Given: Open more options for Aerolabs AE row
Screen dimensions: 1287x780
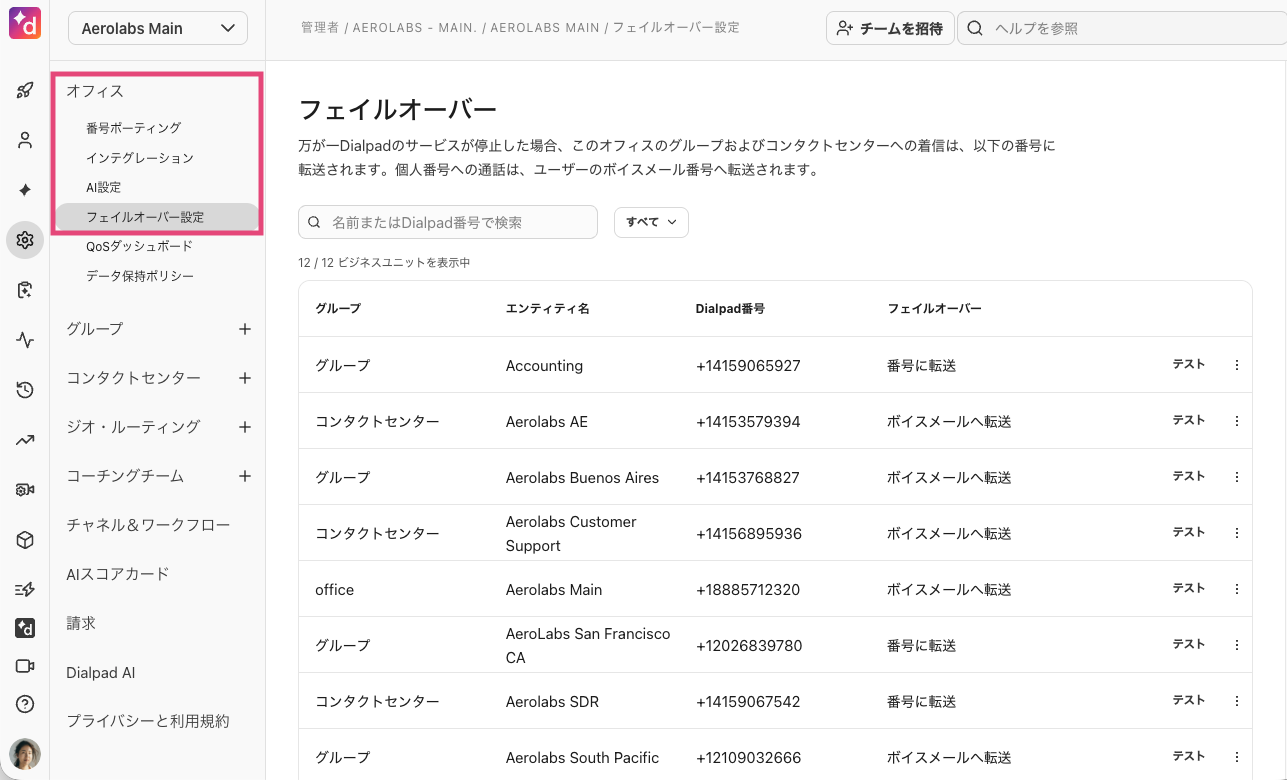Looking at the screenshot, I should [1236, 421].
